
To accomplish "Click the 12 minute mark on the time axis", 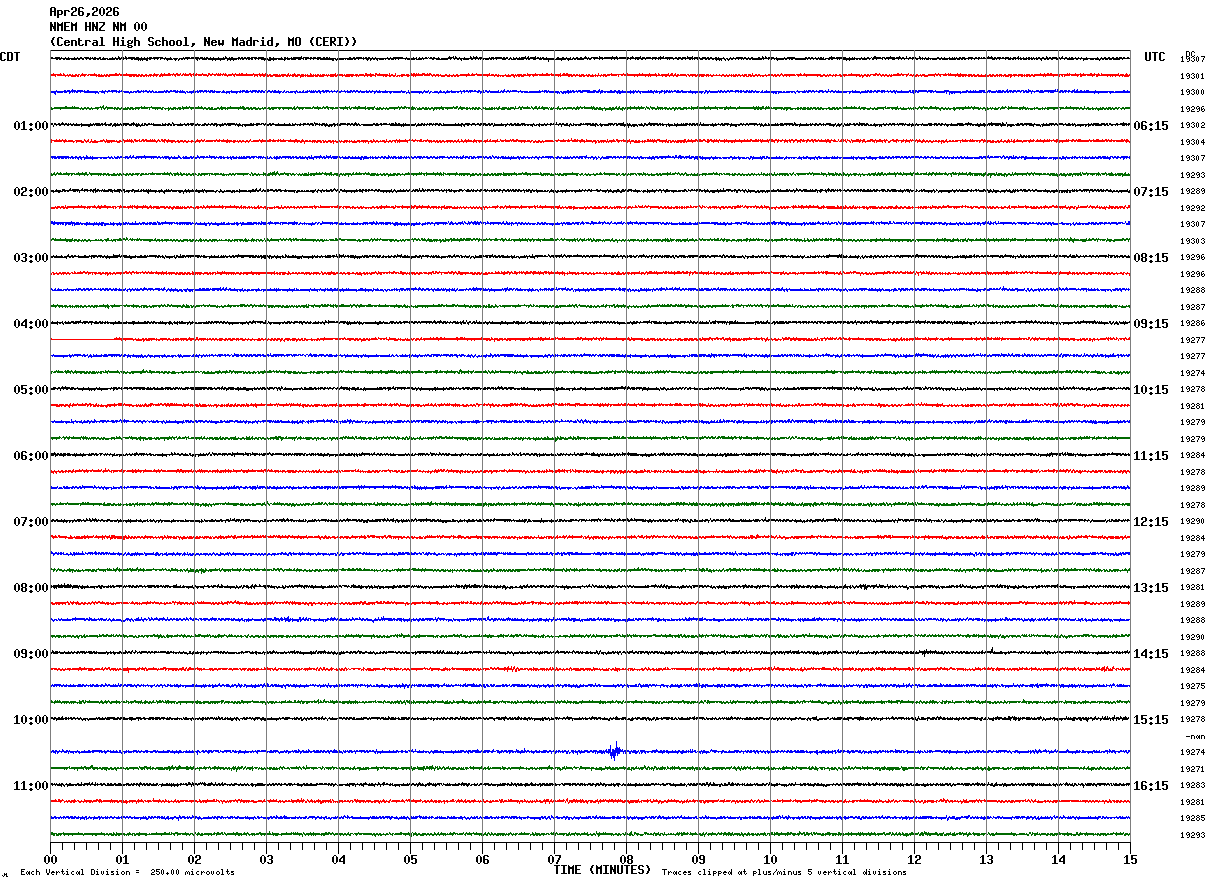I will point(914,859).
